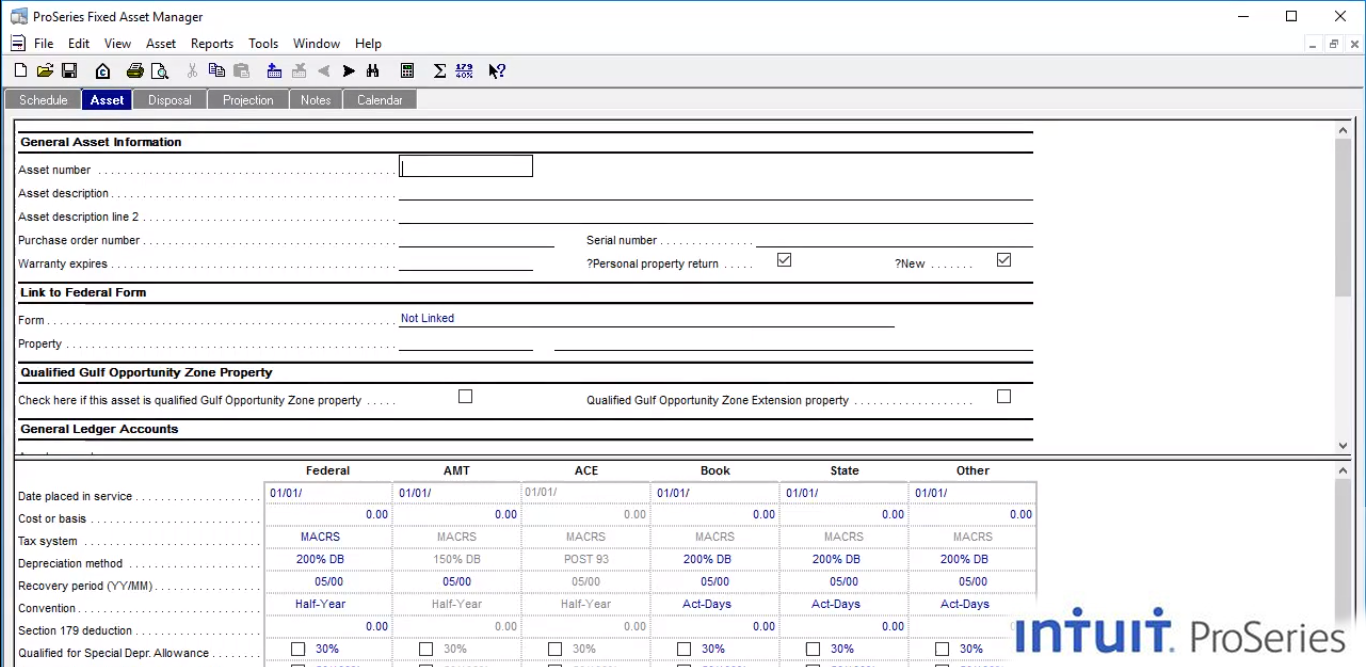Click the Next Asset arrow icon

pos(348,70)
